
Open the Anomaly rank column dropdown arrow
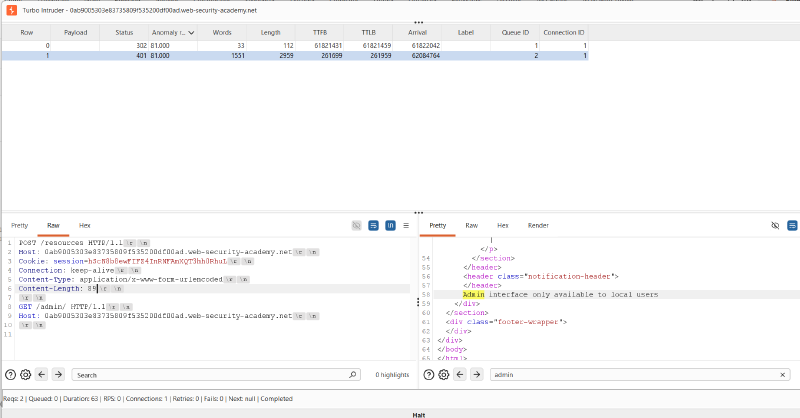tap(191, 33)
